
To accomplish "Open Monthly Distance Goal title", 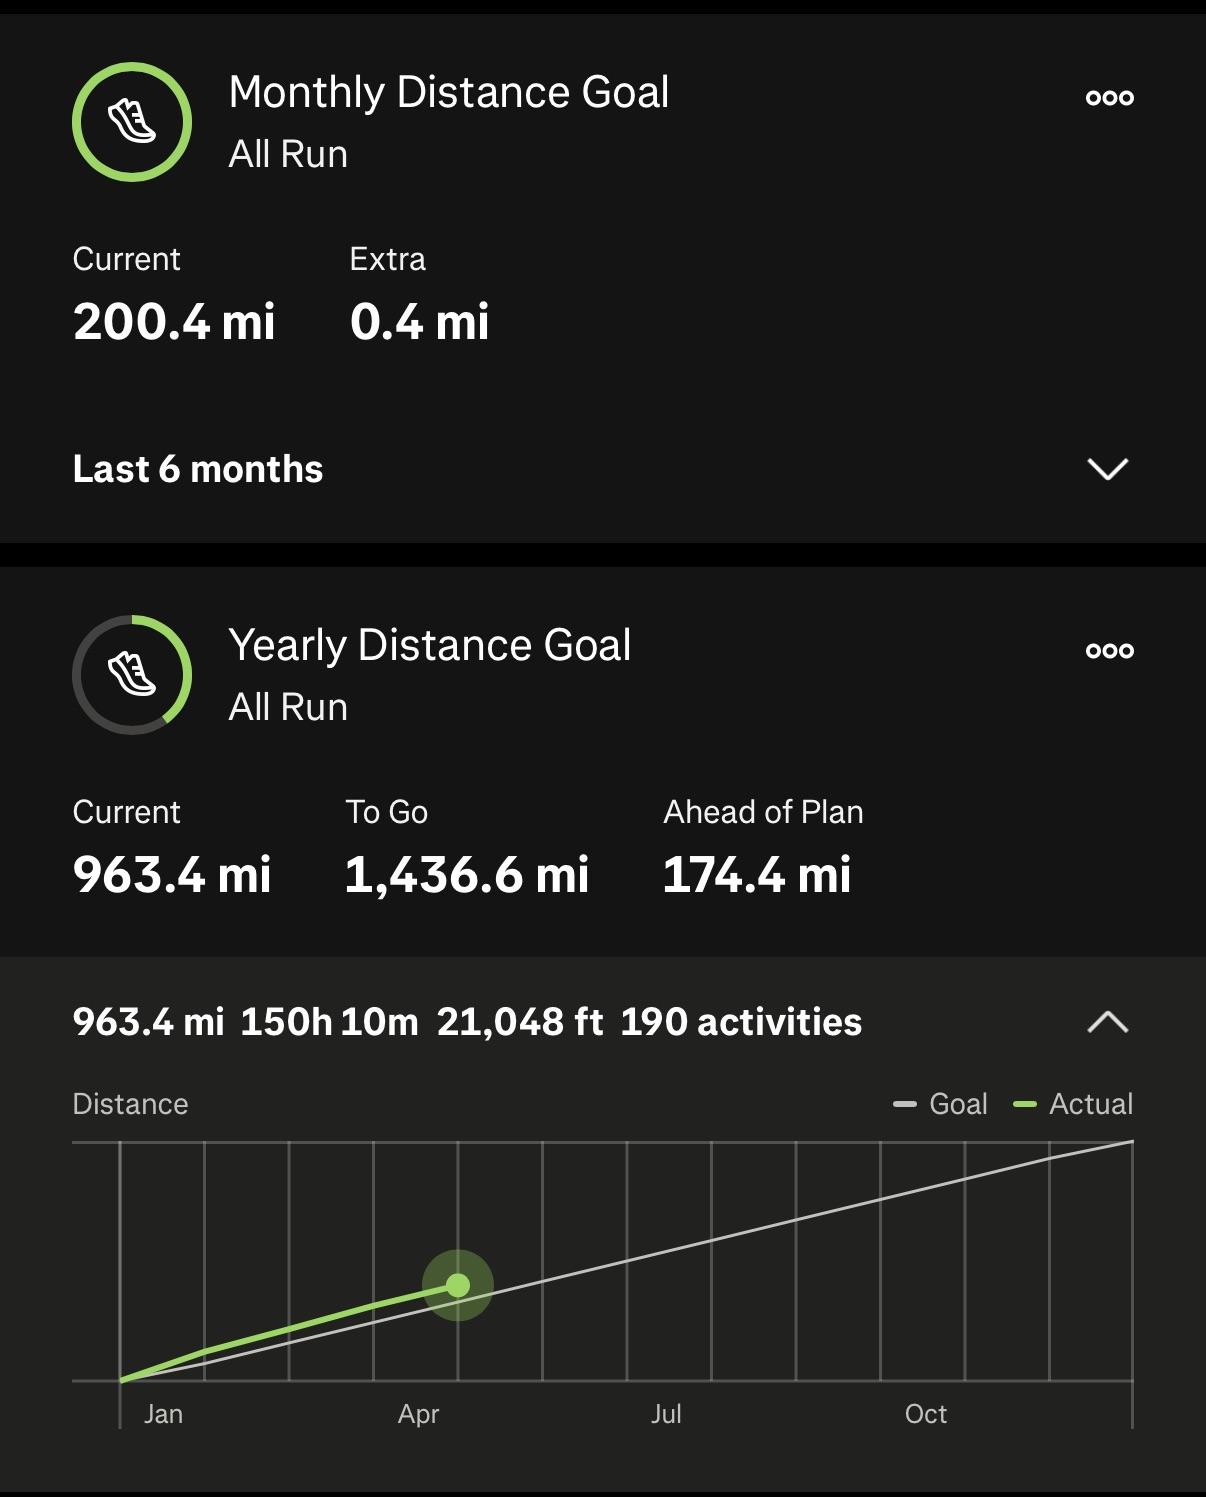I will [x=449, y=93].
